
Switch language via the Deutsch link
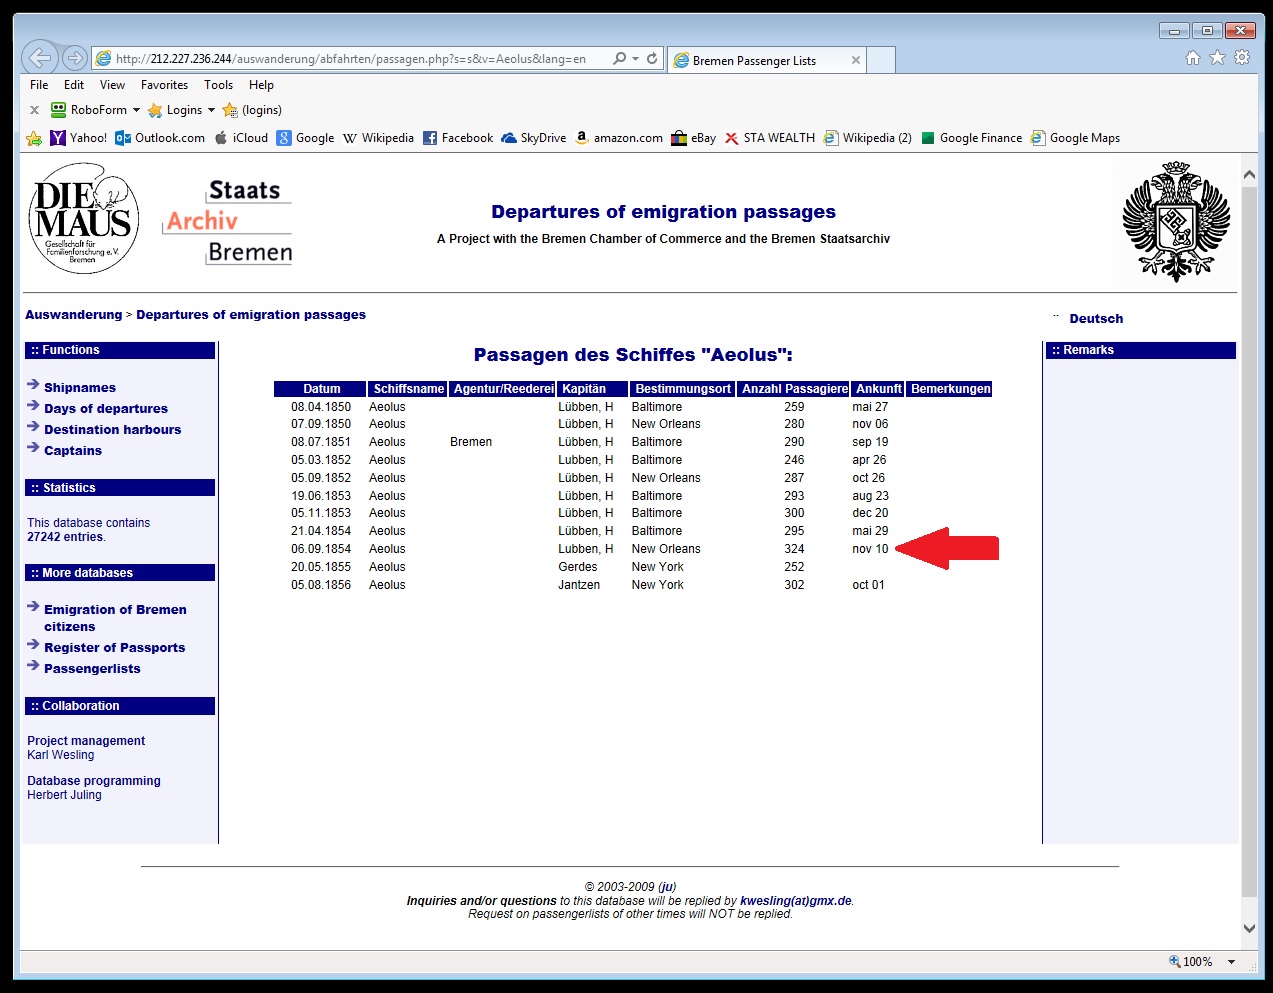(x=1096, y=319)
